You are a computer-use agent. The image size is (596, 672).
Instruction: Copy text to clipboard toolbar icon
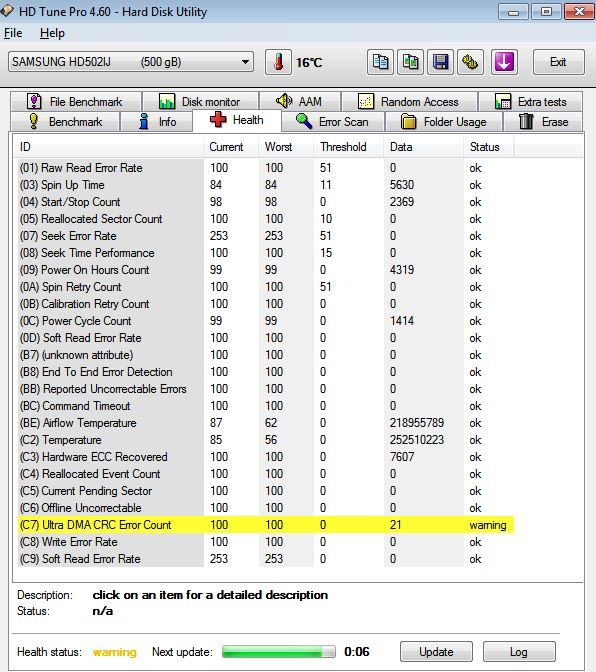click(380, 63)
